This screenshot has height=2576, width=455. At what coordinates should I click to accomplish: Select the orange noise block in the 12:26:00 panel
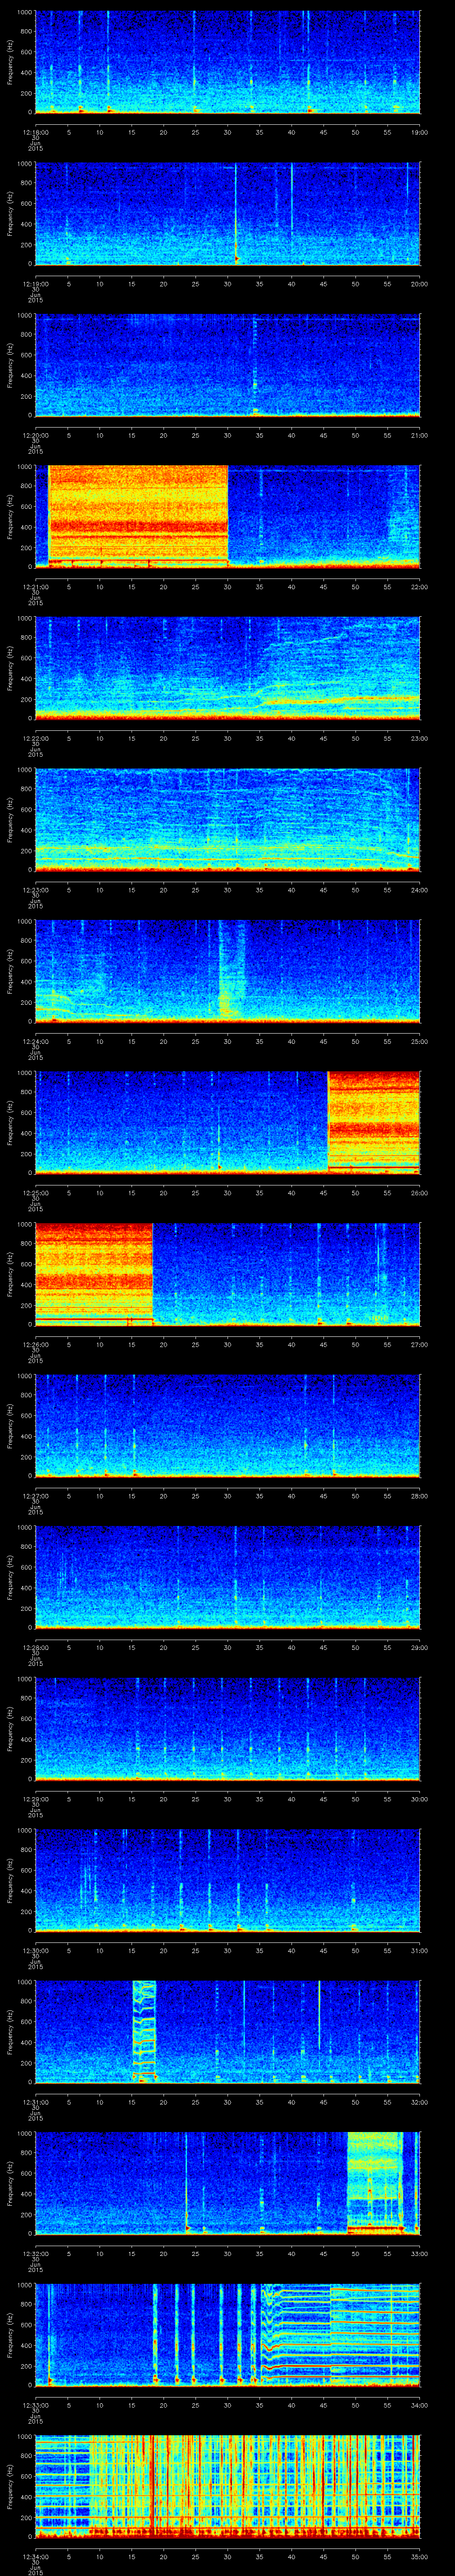[94, 1274]
